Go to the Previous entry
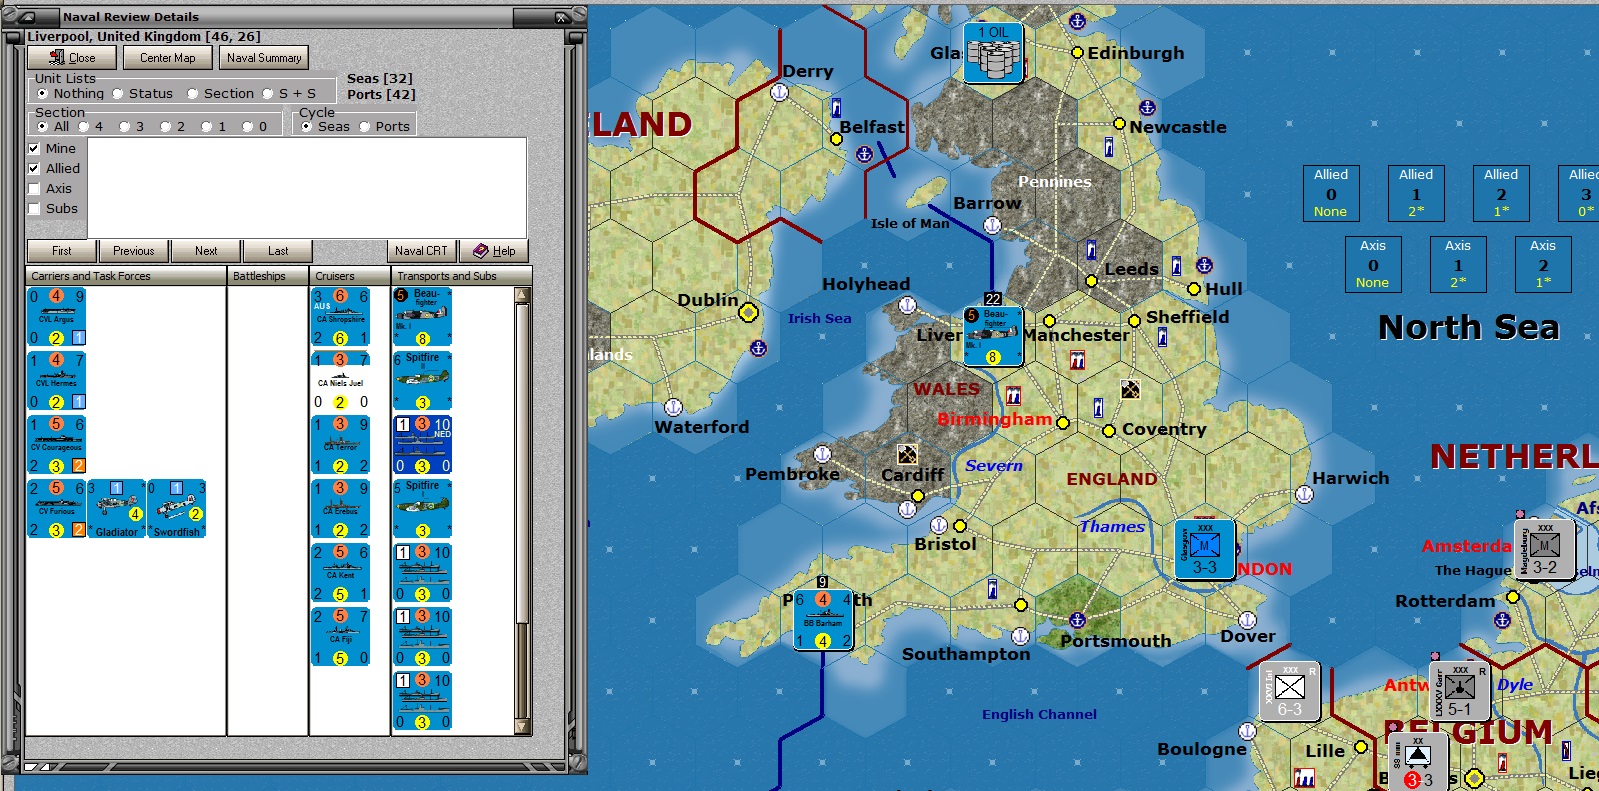1599x791 pixels. [x=134, y=251]
